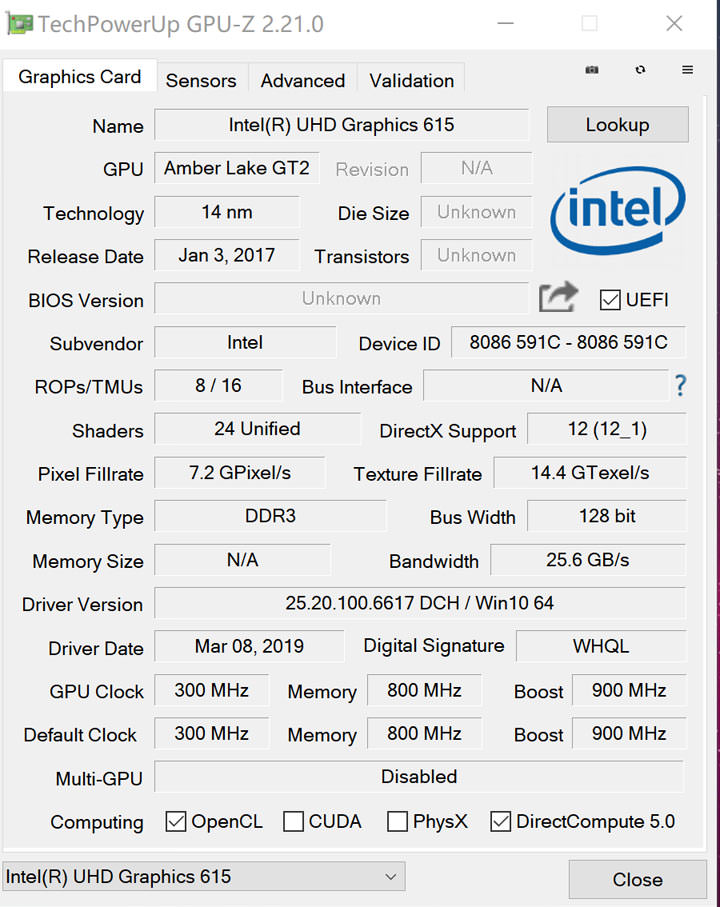Image resolution: width=720 pixels, height=907 pixels.
Task: Toggle the UEFI checkbox
Action: [x=610, y=299]
